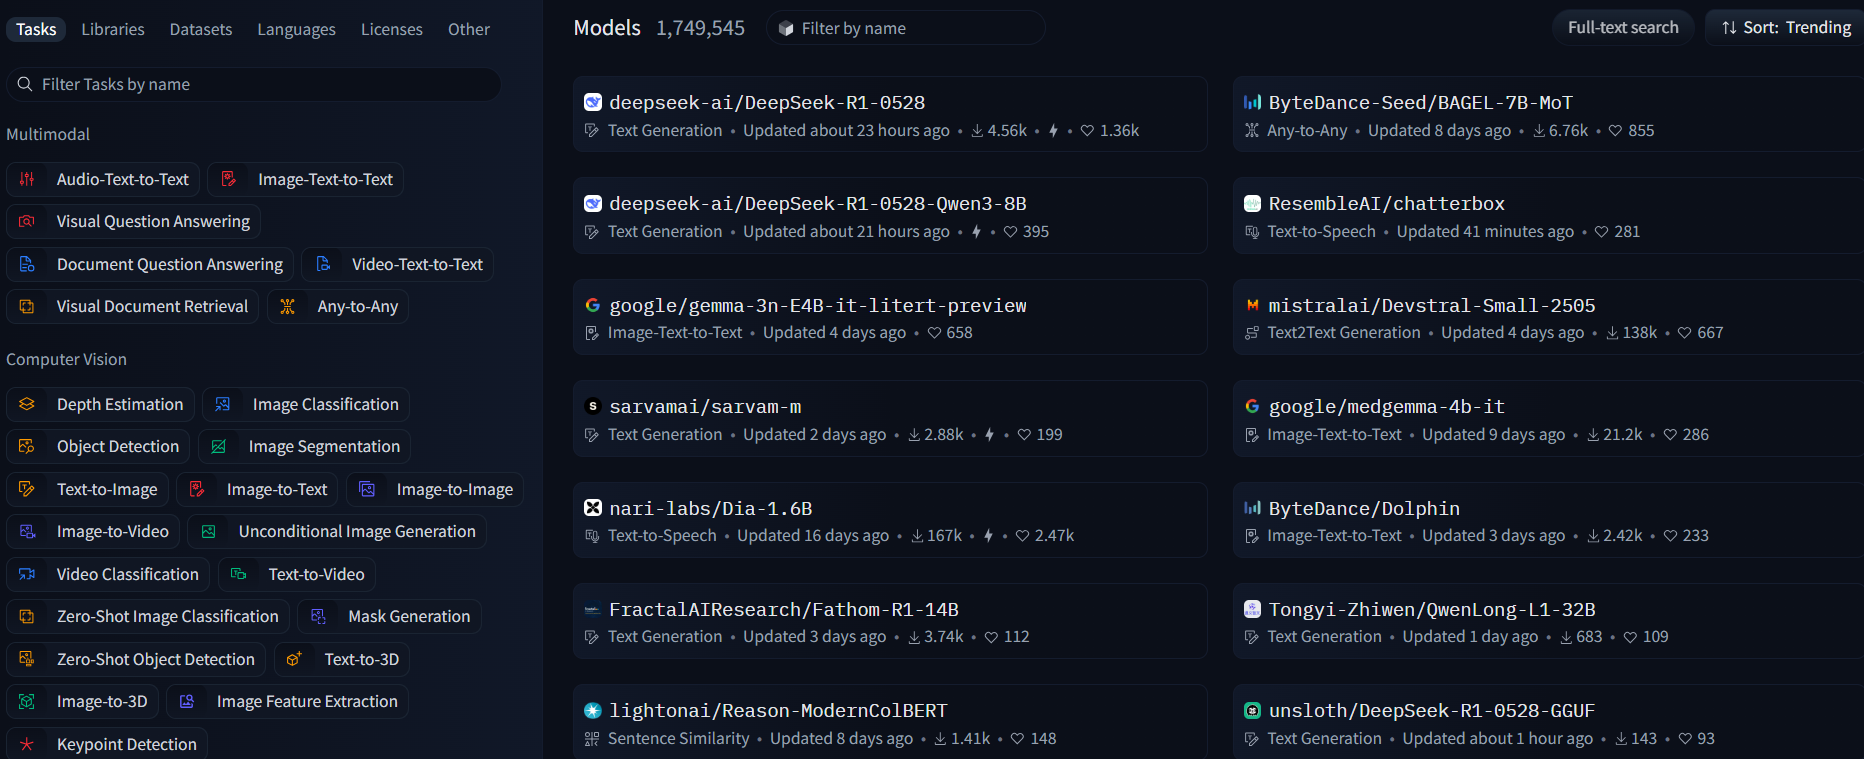The height and width of the screenshot is (759, 1864).
Task: Select Image Feature Extraction filter
Action: 287,701
